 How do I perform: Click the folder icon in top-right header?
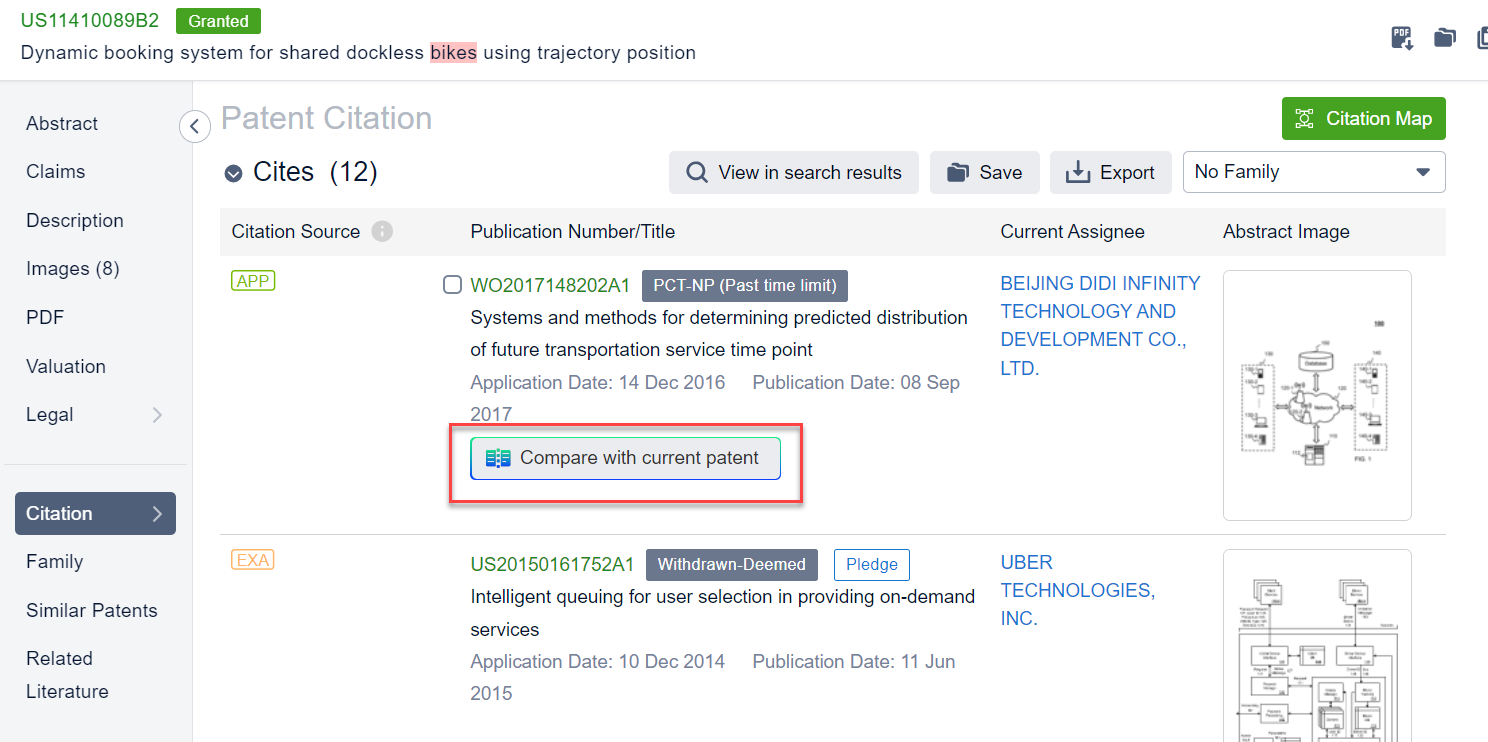(x=1444, y=38)
